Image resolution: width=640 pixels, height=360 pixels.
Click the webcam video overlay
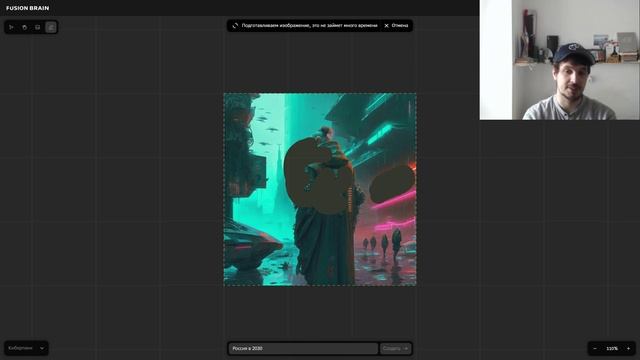560,60
